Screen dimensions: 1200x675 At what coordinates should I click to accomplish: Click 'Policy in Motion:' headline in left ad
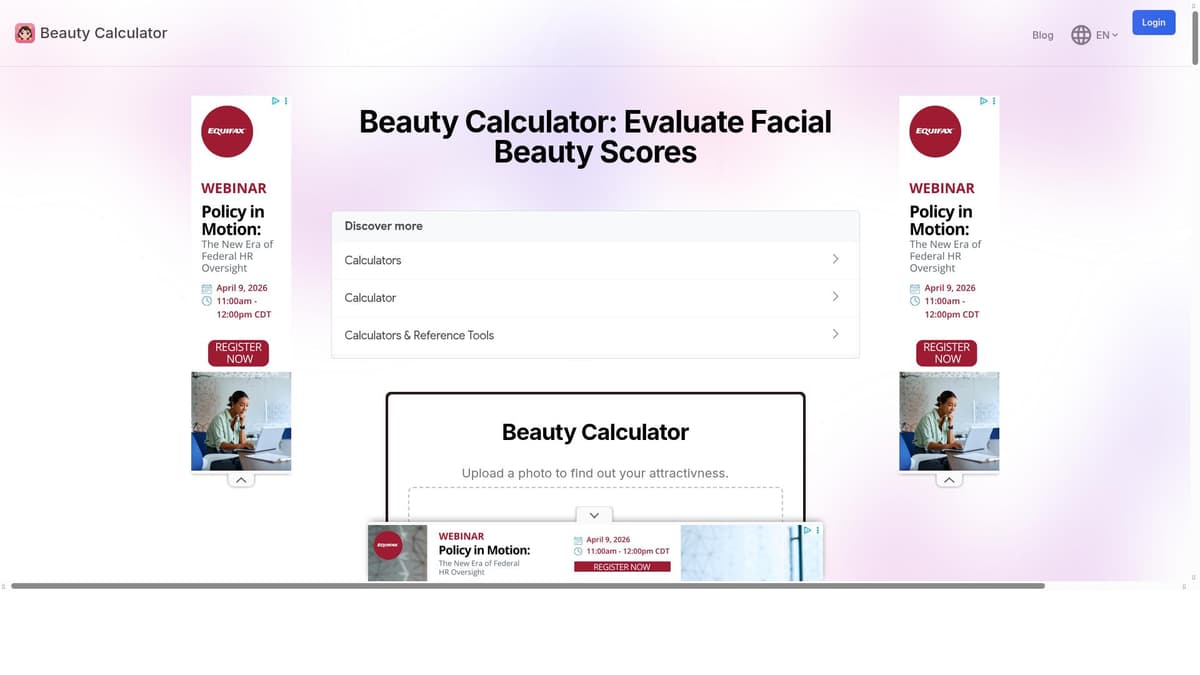233,220
